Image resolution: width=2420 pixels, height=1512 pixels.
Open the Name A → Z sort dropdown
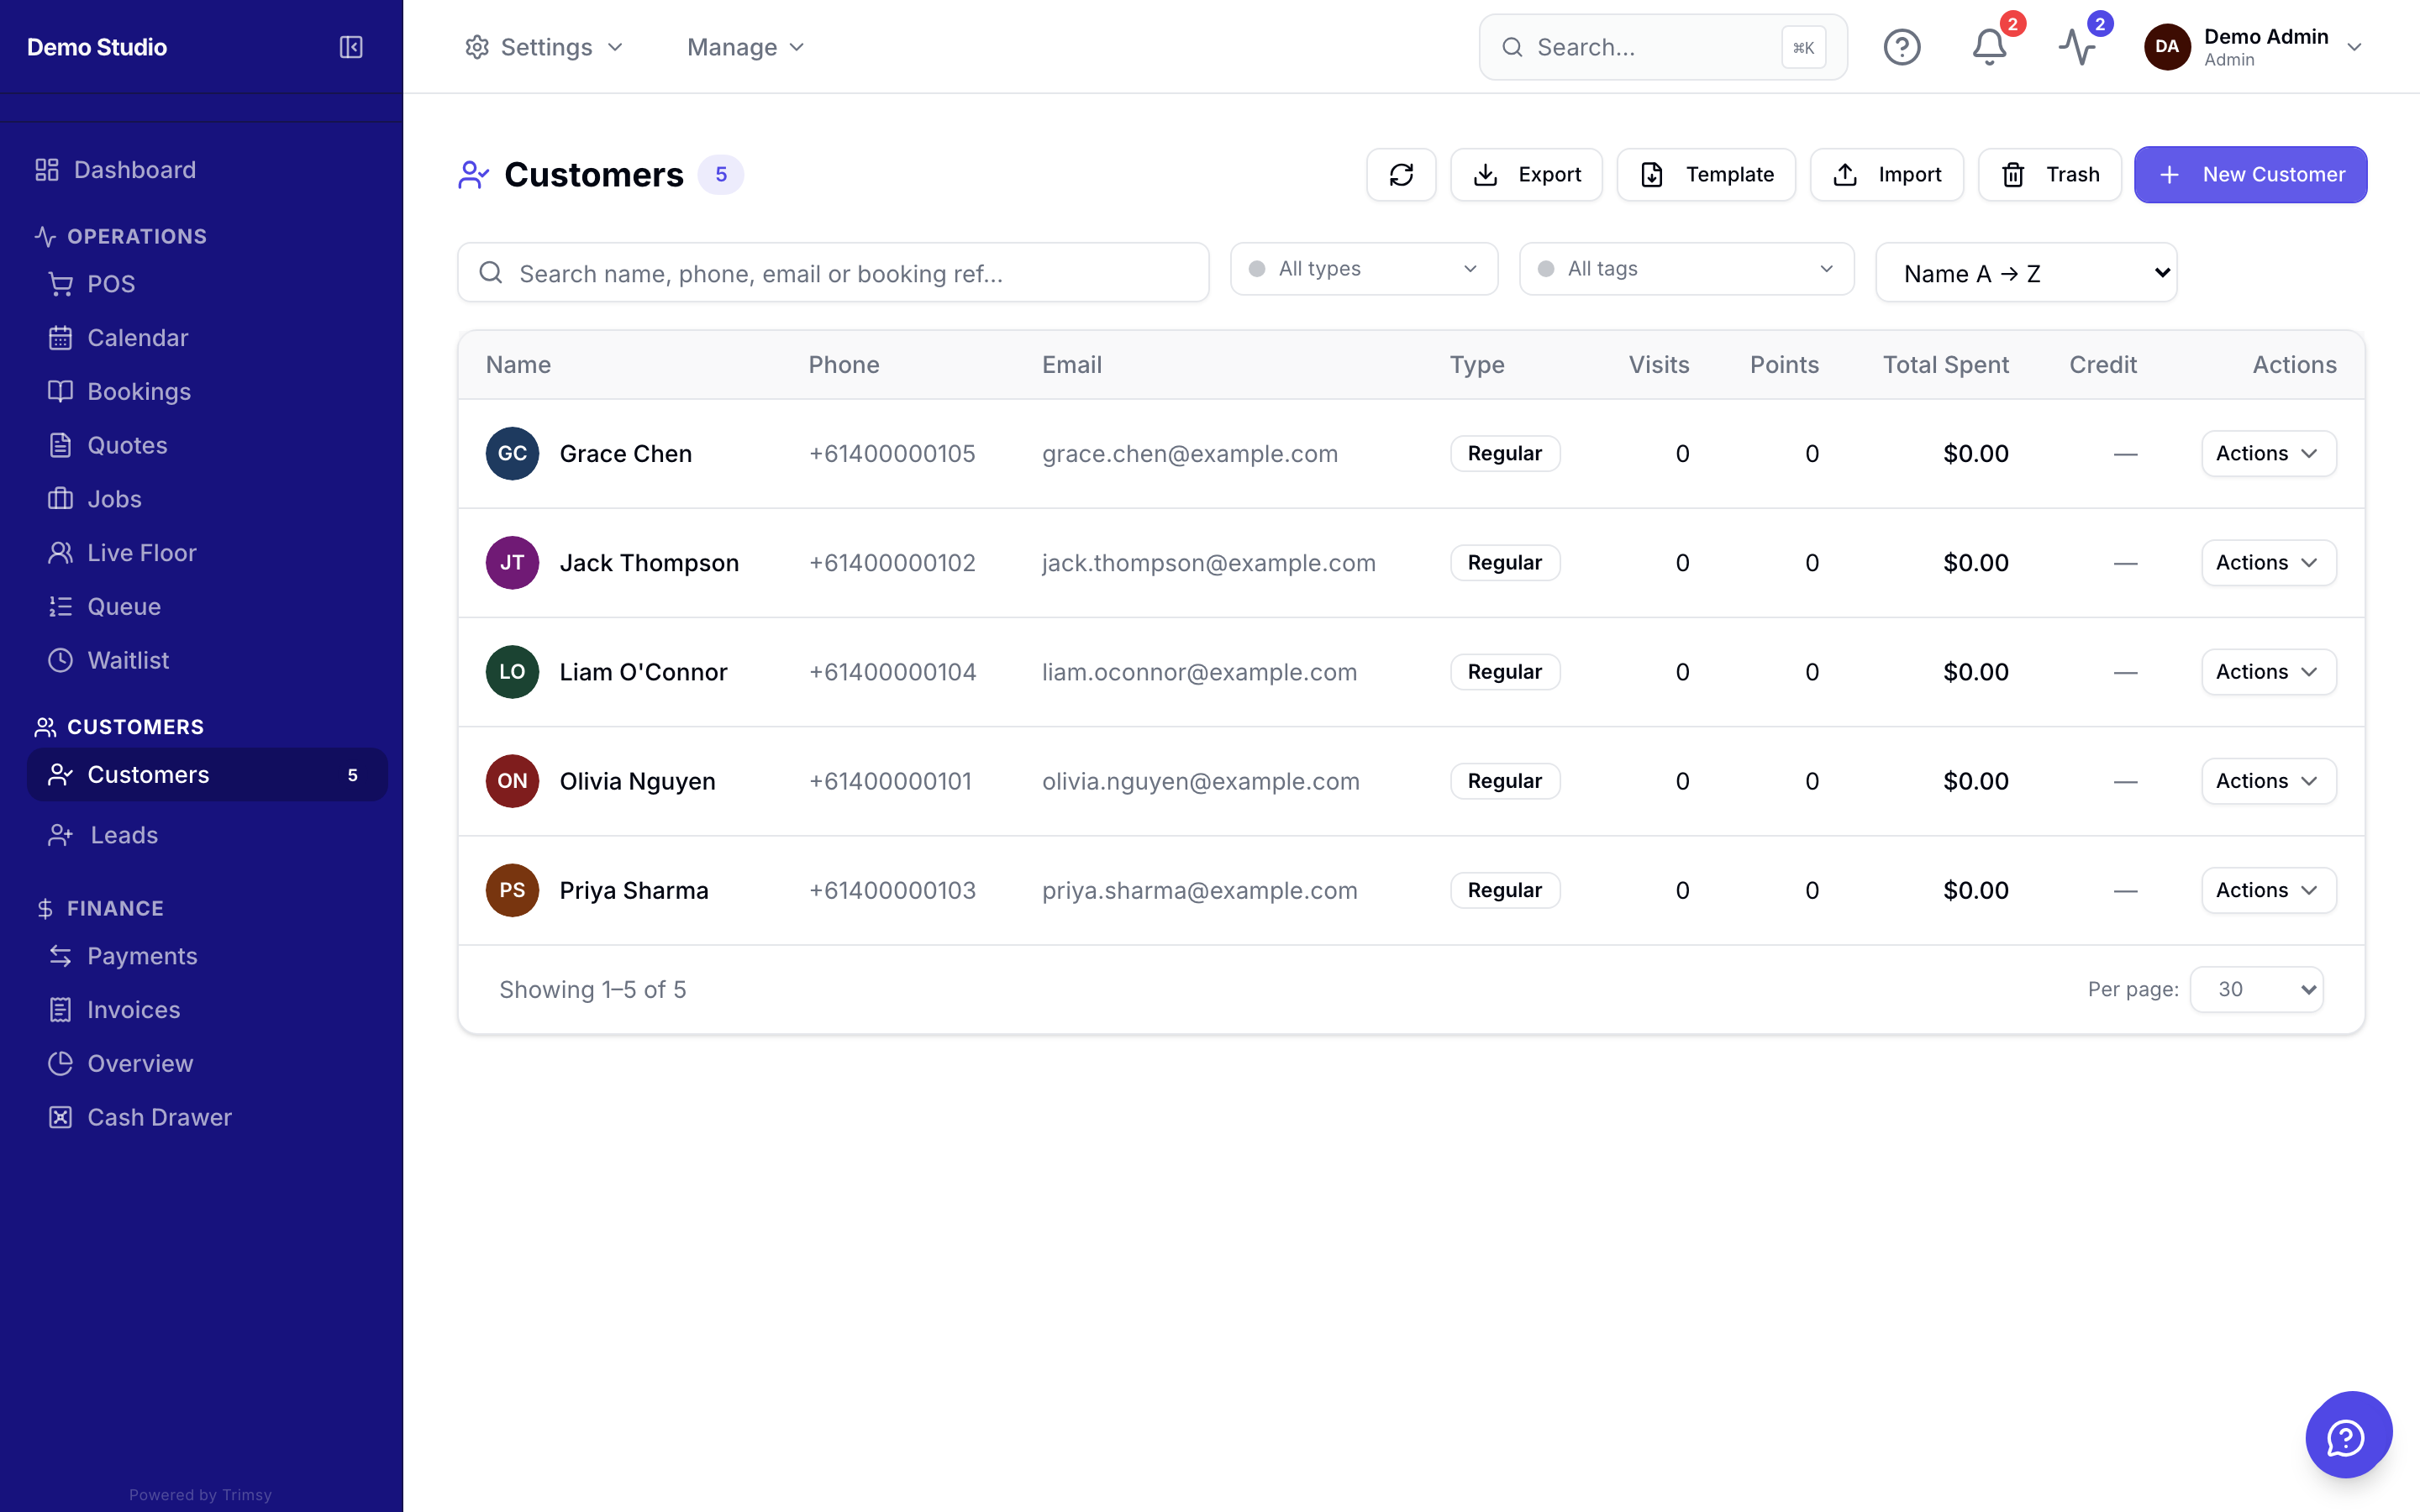tap(2026, 273)
